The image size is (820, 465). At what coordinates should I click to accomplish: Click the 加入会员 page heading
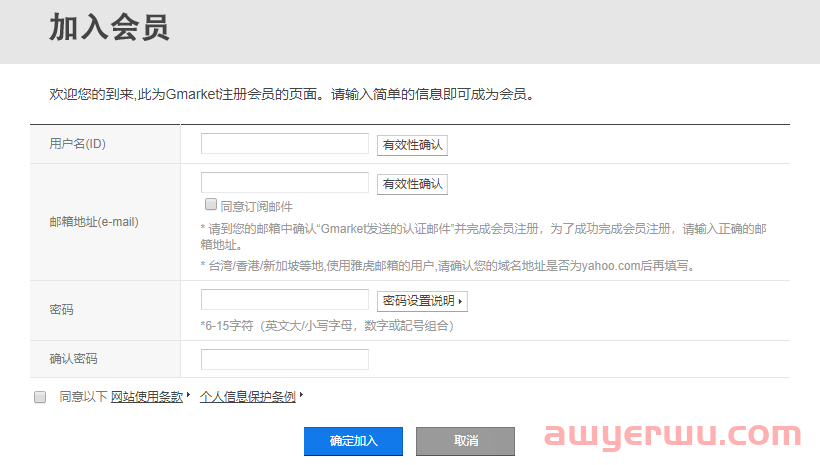pyautogui.click(x=109, y=28)
